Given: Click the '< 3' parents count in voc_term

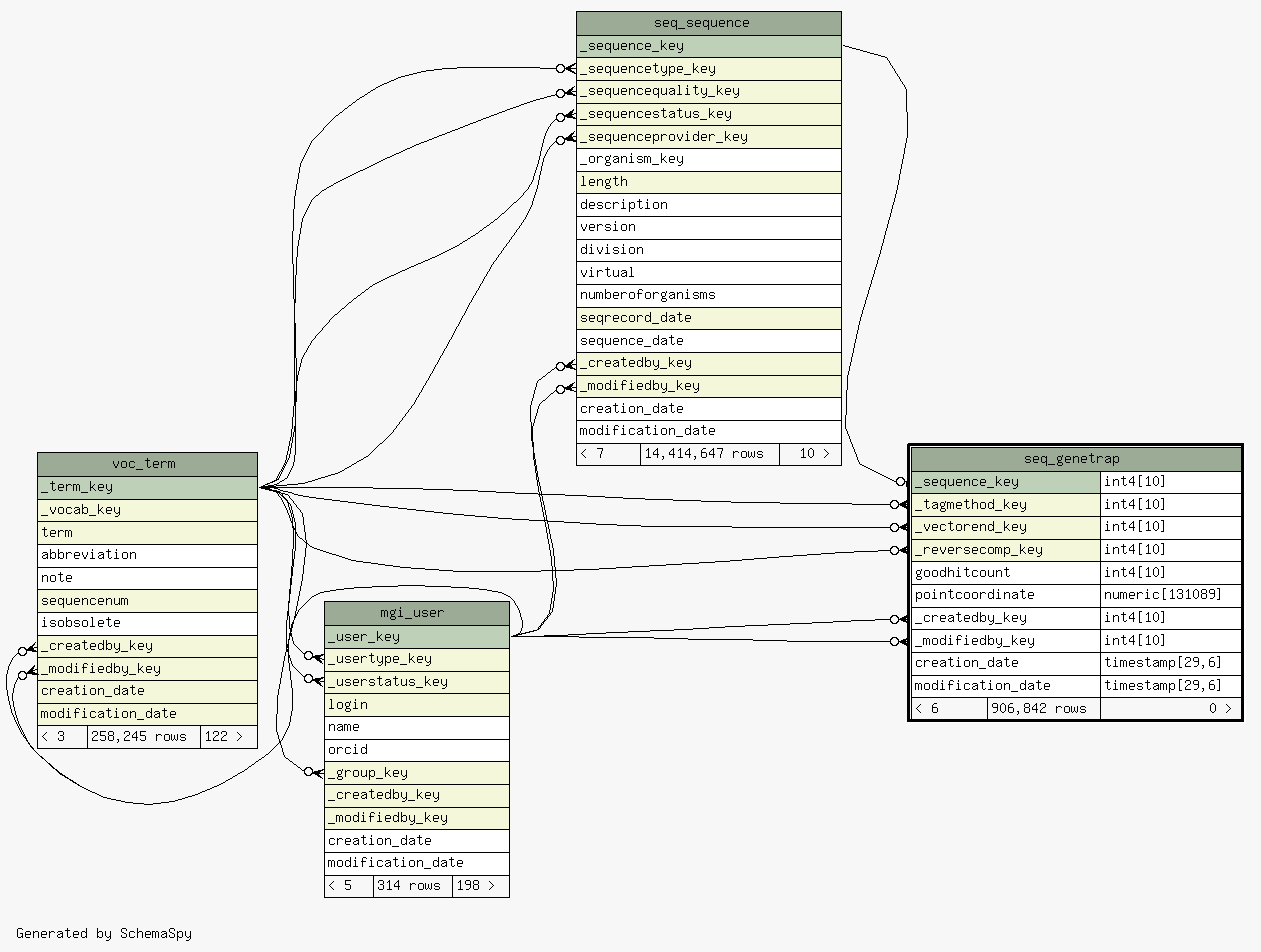Looking at the screenshot, I should pos(63,737).
